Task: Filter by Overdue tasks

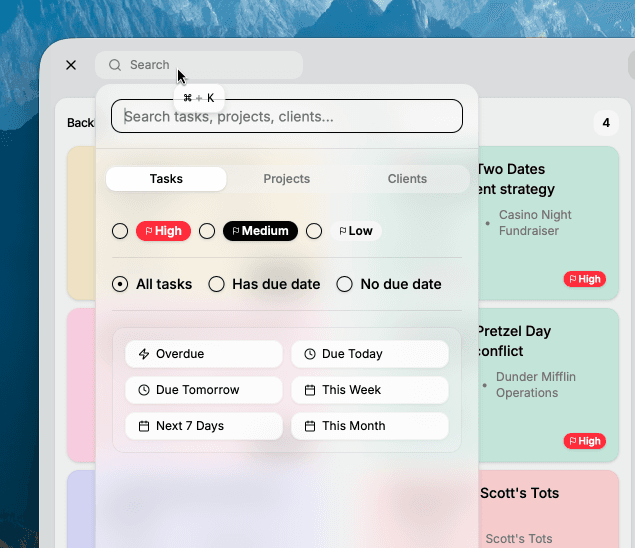Action: tap(204, 354)
